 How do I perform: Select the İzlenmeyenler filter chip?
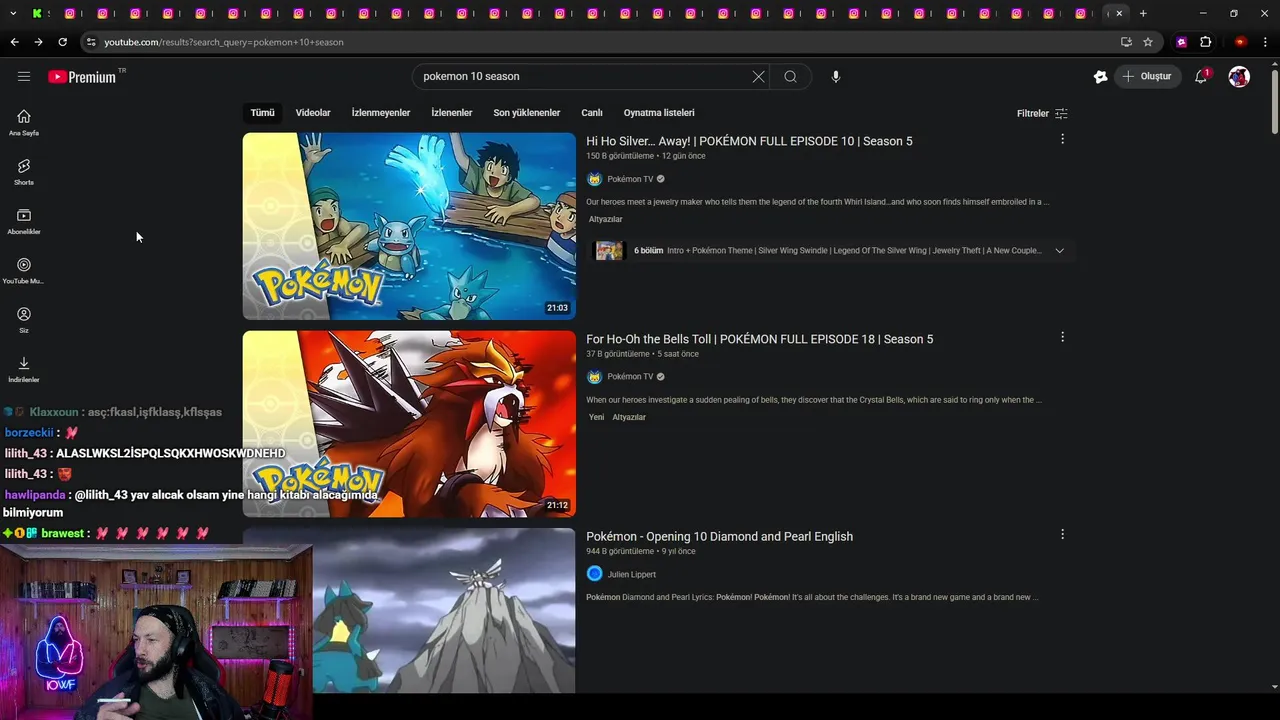pos(381,113)
